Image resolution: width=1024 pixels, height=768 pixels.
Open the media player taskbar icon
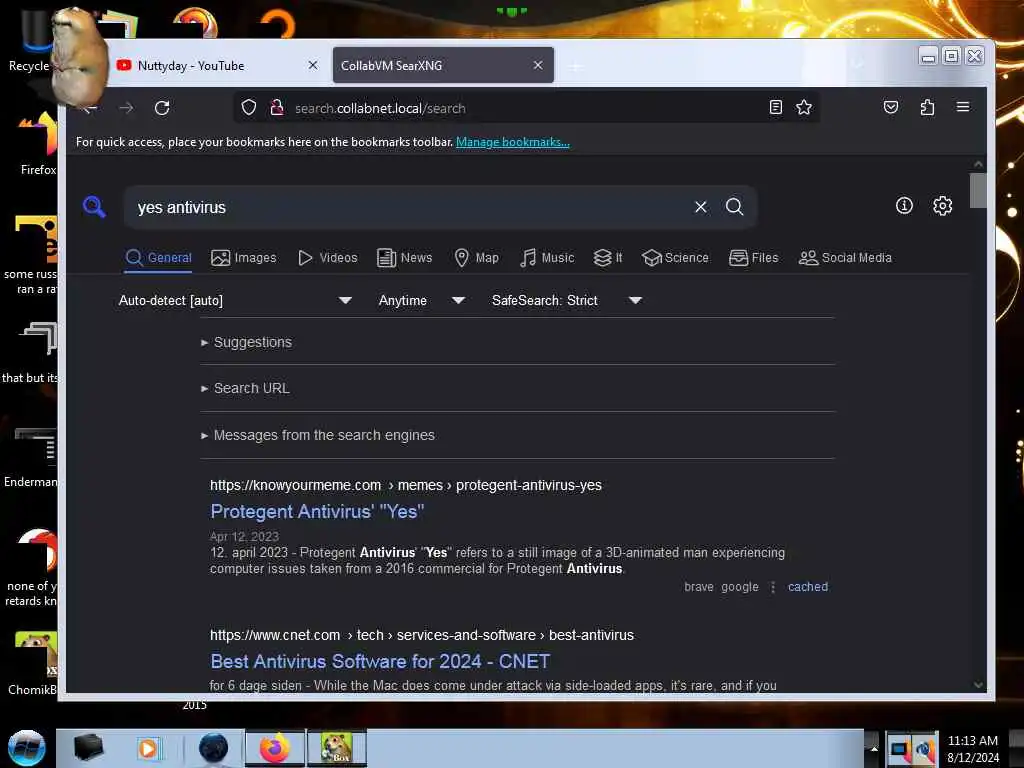[148, 748]
